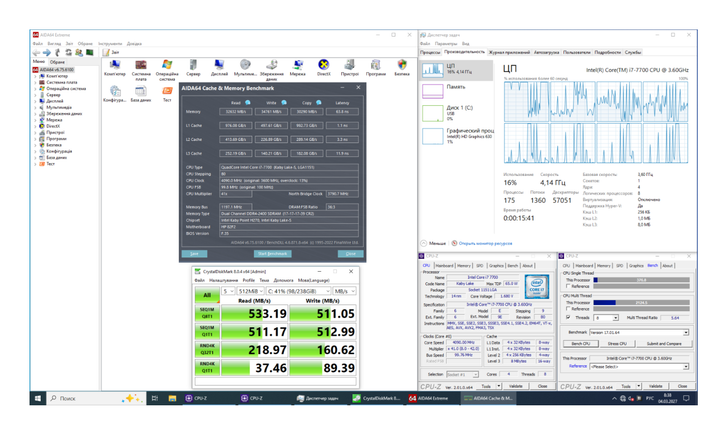Screen dimensions: 720x432
Task: Click Start Benchmark in AIDA64 Cache & Memory
Action: [x=273, y=253]
